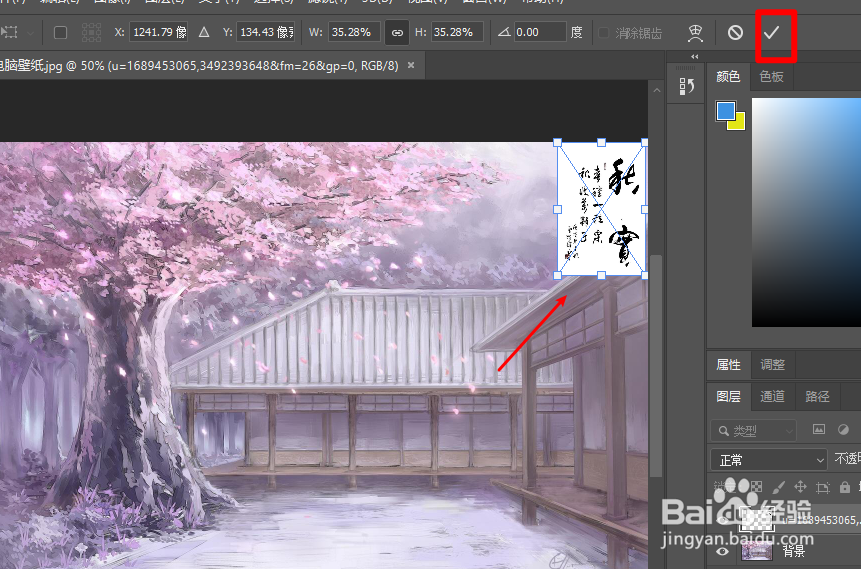Close the wallpaper document tab

pyautogui.click(x=411, y=65)
